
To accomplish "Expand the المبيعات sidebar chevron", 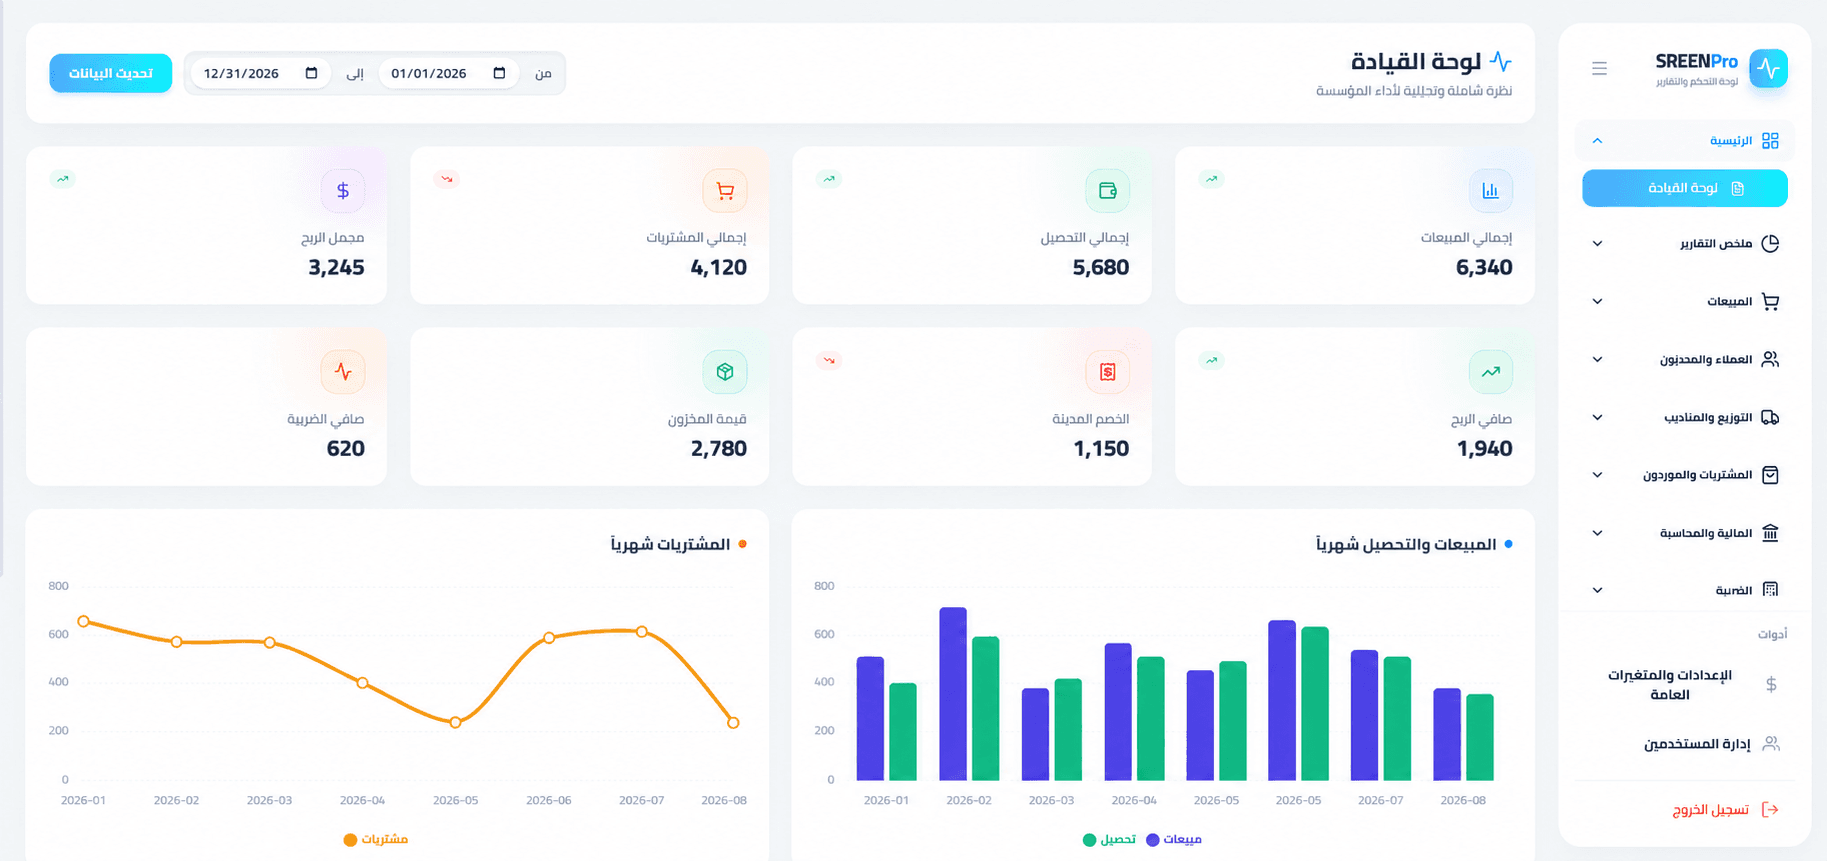I will 1597,302.
